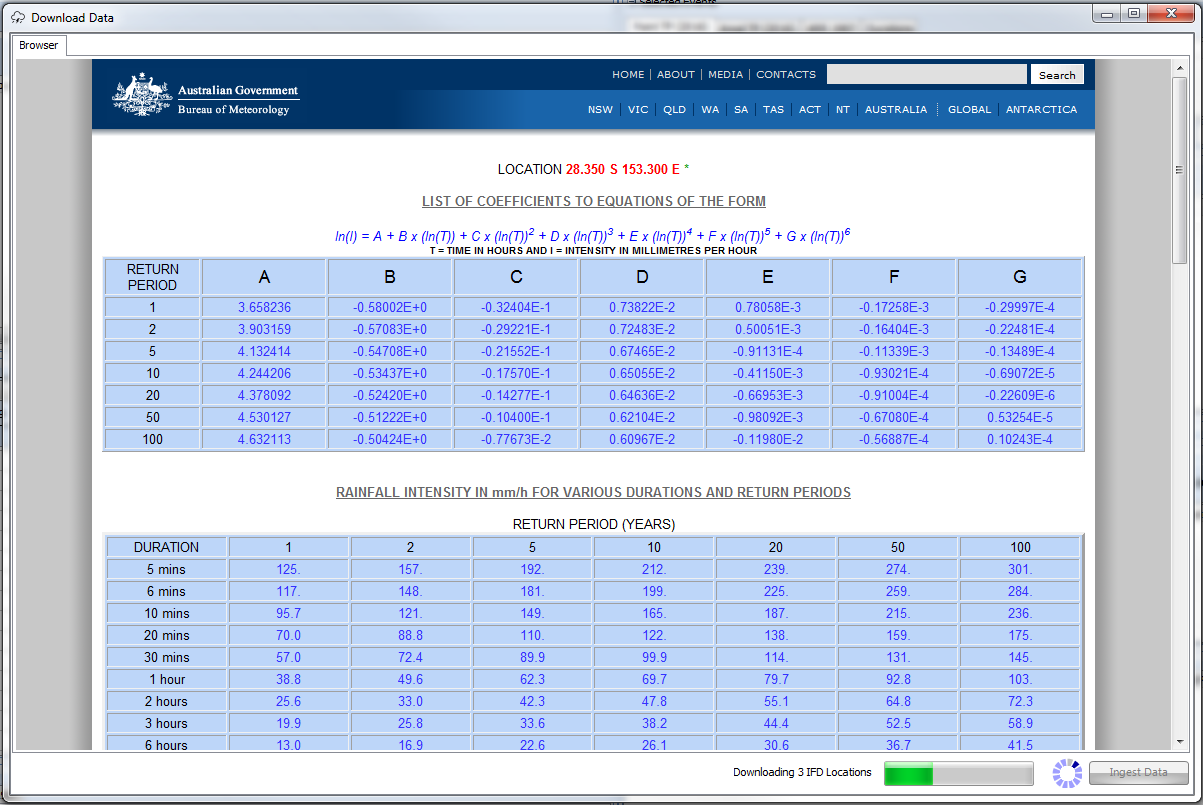Screen dimensions: 1203x805
Task: Click the loading spinner icon
Action: [x=1067, y=772]
